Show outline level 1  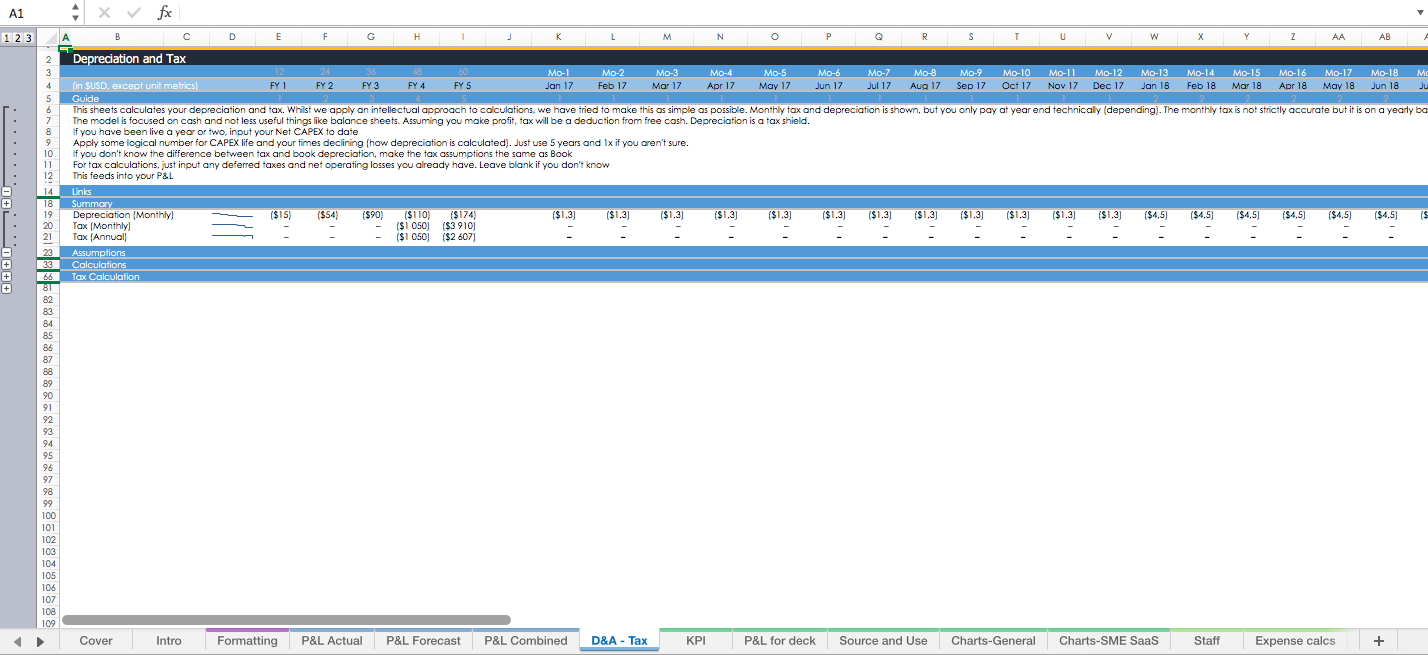[x=6, y=38]
